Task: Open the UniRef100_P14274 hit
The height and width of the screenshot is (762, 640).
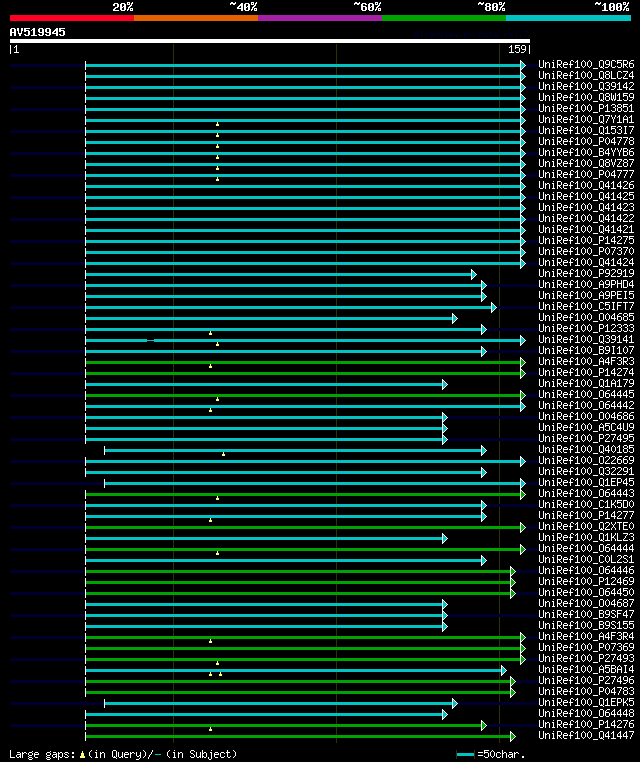Action: pos(586,372)
